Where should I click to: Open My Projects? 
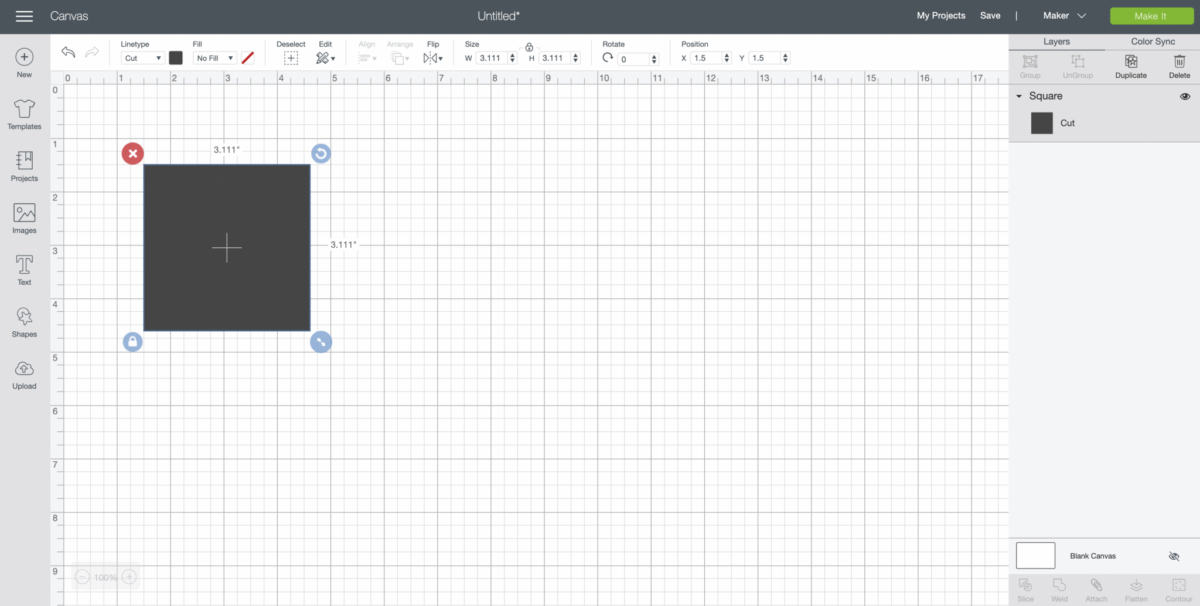click(x=941, y=16)
